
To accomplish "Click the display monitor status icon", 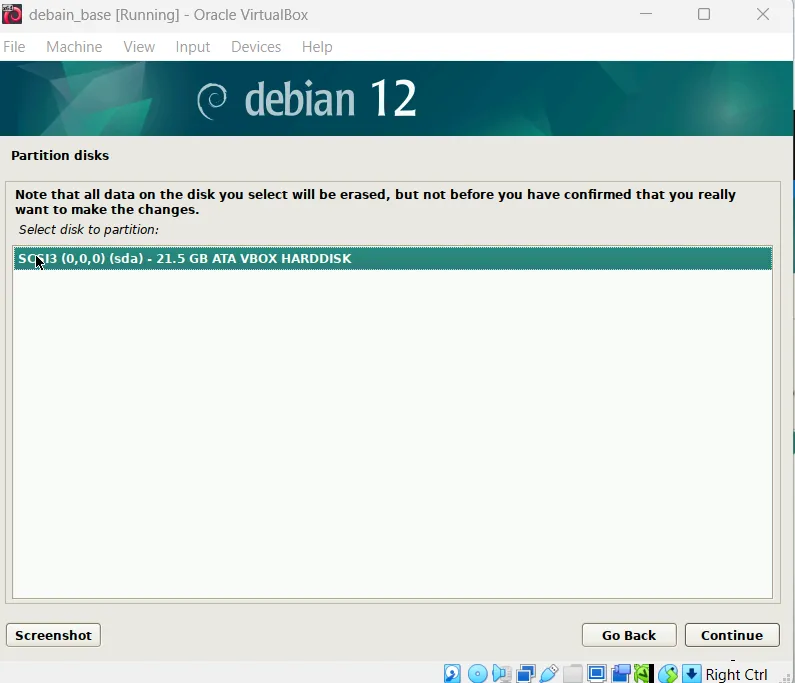I will point(597,674).
